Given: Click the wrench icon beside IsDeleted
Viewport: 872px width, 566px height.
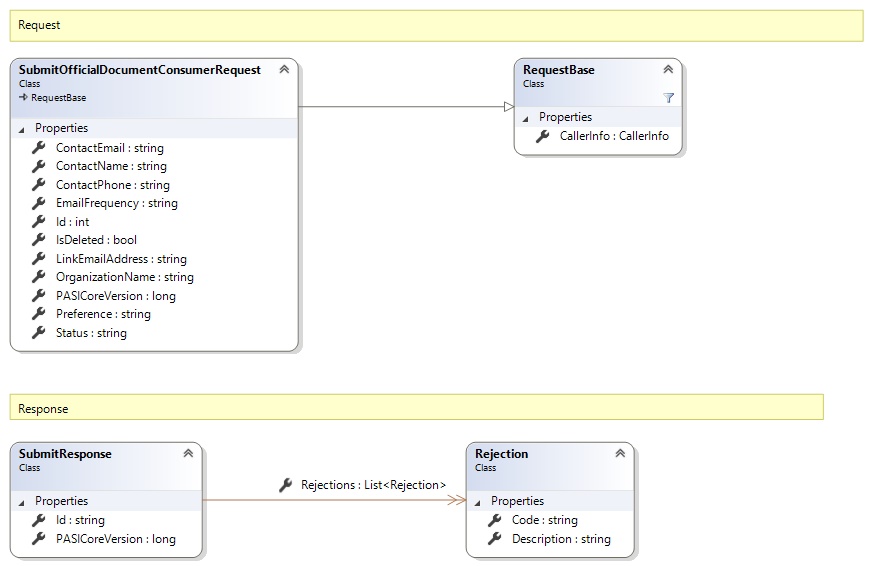Looking at the screenshot, I should click(39, 240).
